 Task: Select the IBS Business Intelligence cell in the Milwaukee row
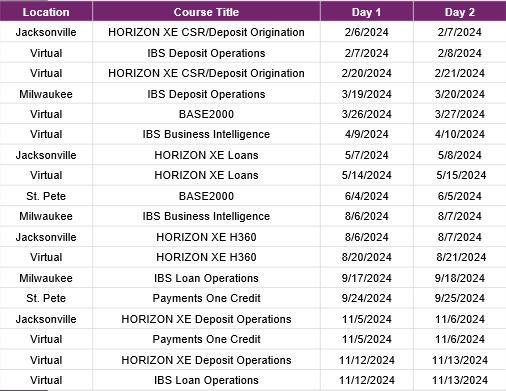(206, 216)
